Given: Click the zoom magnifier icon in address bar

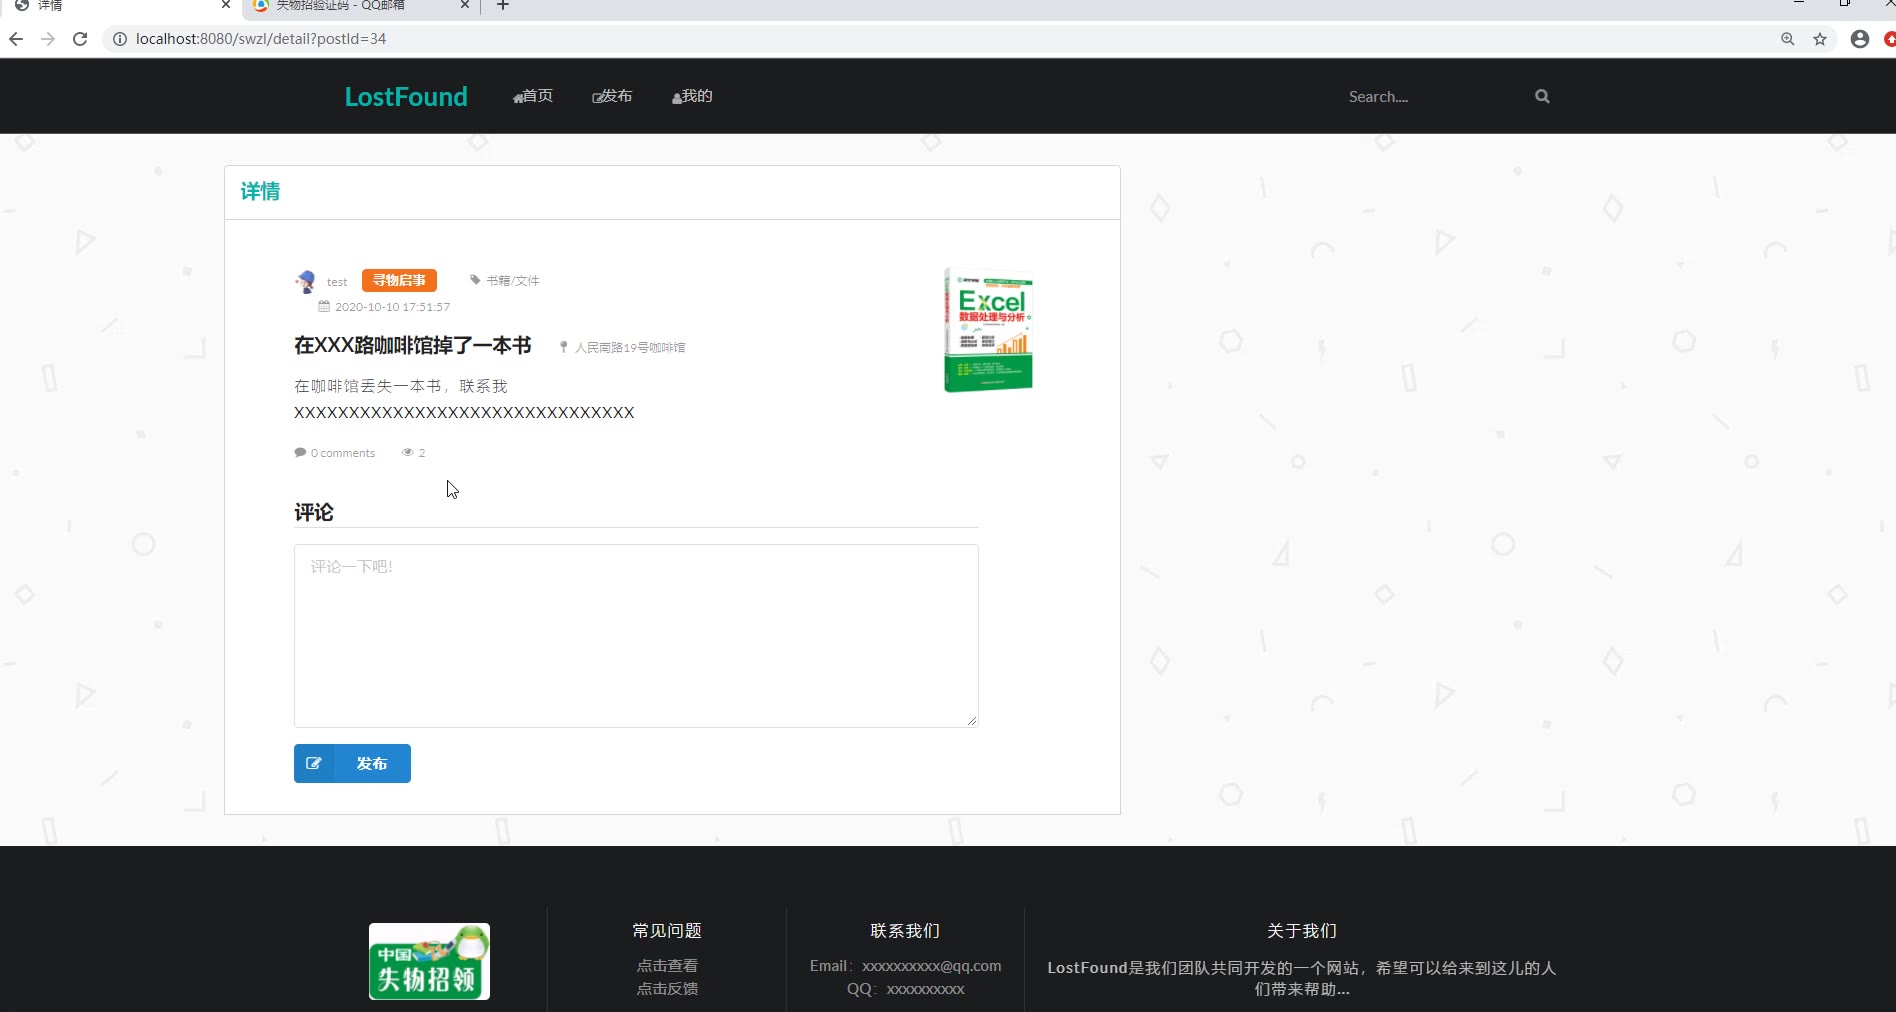Looking at the screenshot, I should [x=1788, y=39].
